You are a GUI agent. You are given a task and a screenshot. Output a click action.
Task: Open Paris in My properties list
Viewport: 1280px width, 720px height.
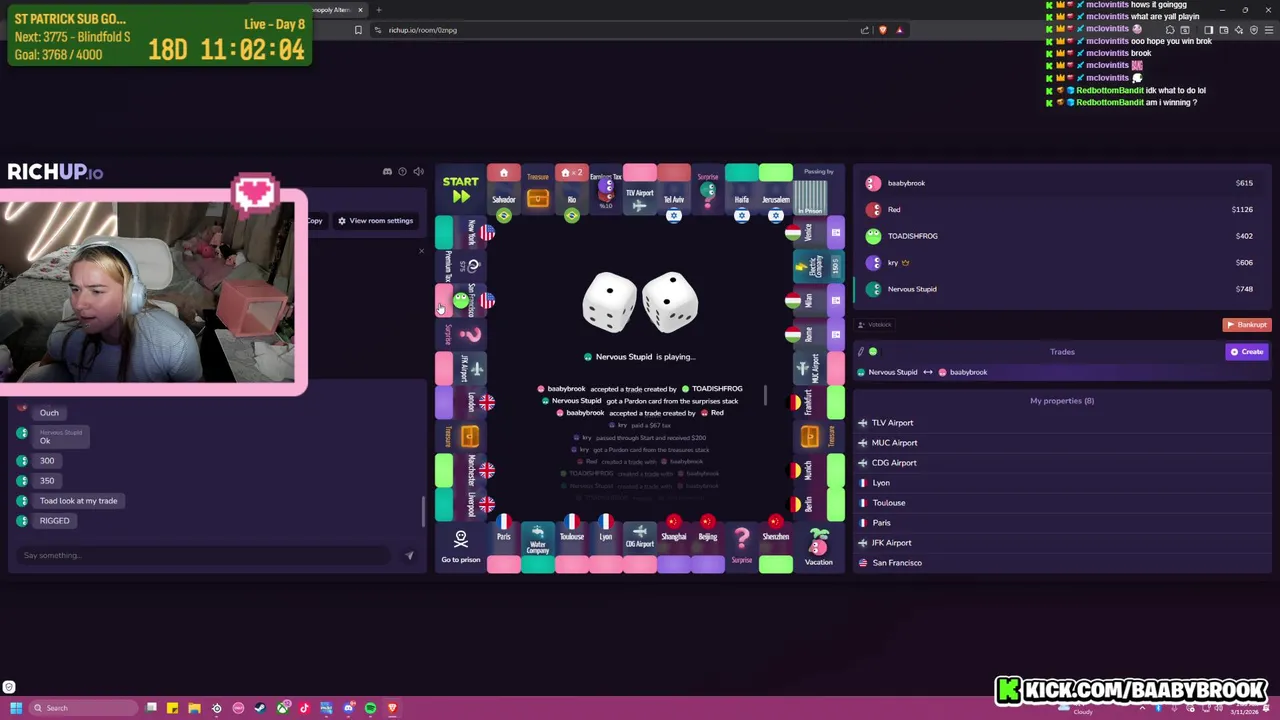[x=1062, y=523]
